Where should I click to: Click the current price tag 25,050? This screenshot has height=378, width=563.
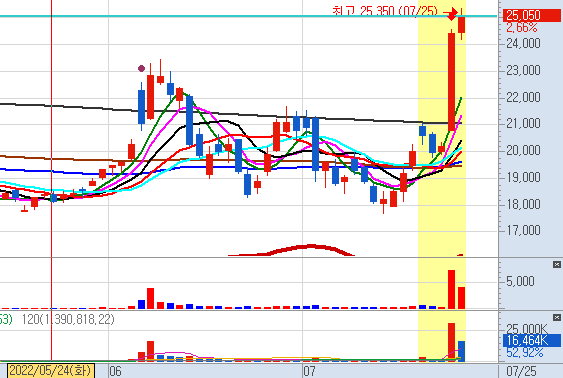(x=531, y=15)
